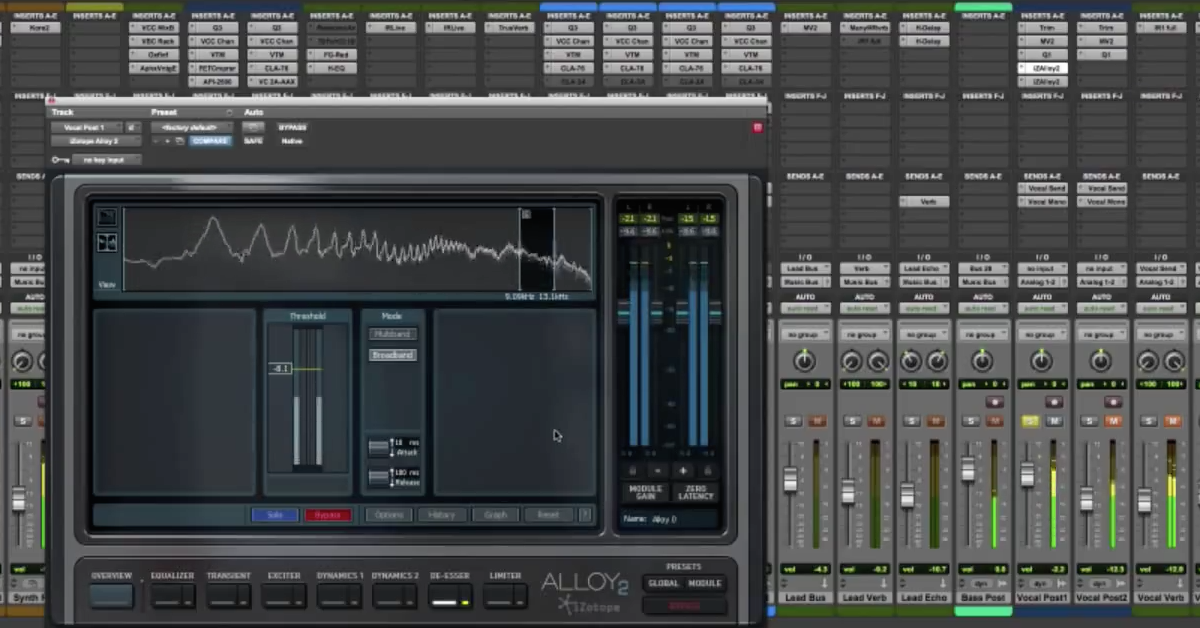Mute the Vocal Post2 track

(1113, 421)
